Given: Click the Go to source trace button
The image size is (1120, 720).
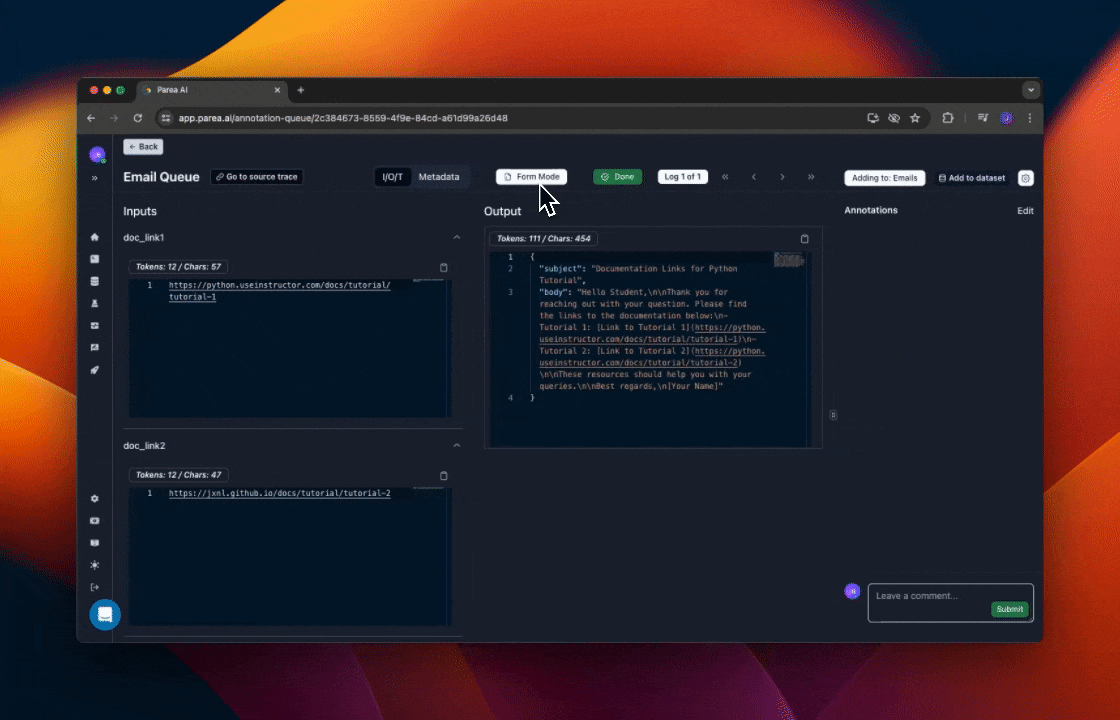Looking at the screenshot, I should [256, 177].
